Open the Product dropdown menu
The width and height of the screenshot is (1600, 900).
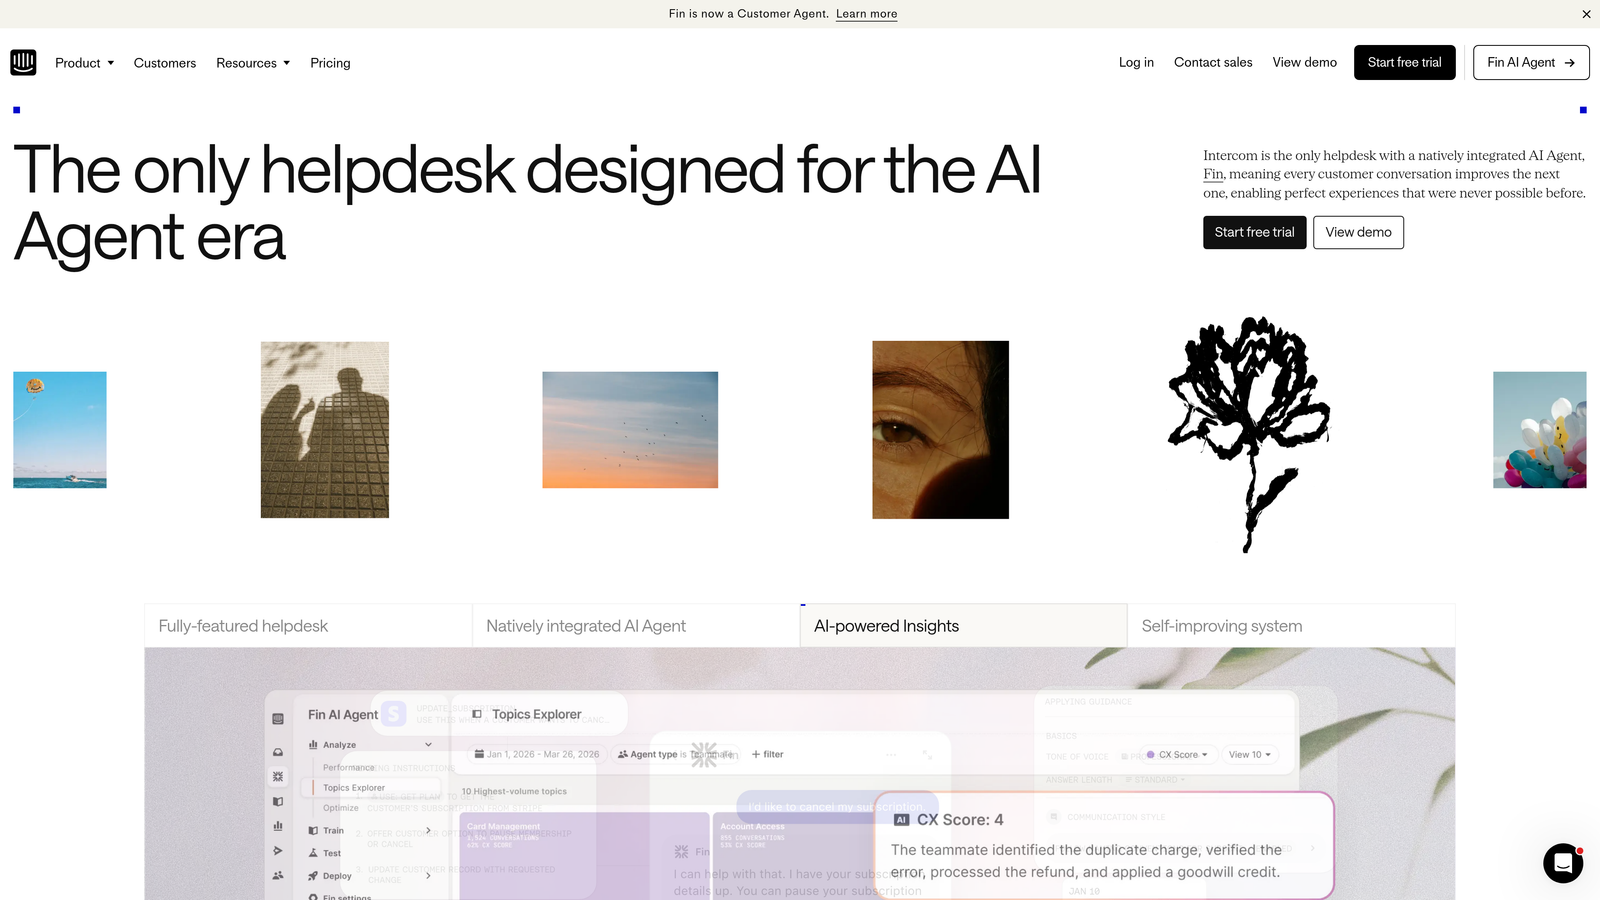pos(84,62)
